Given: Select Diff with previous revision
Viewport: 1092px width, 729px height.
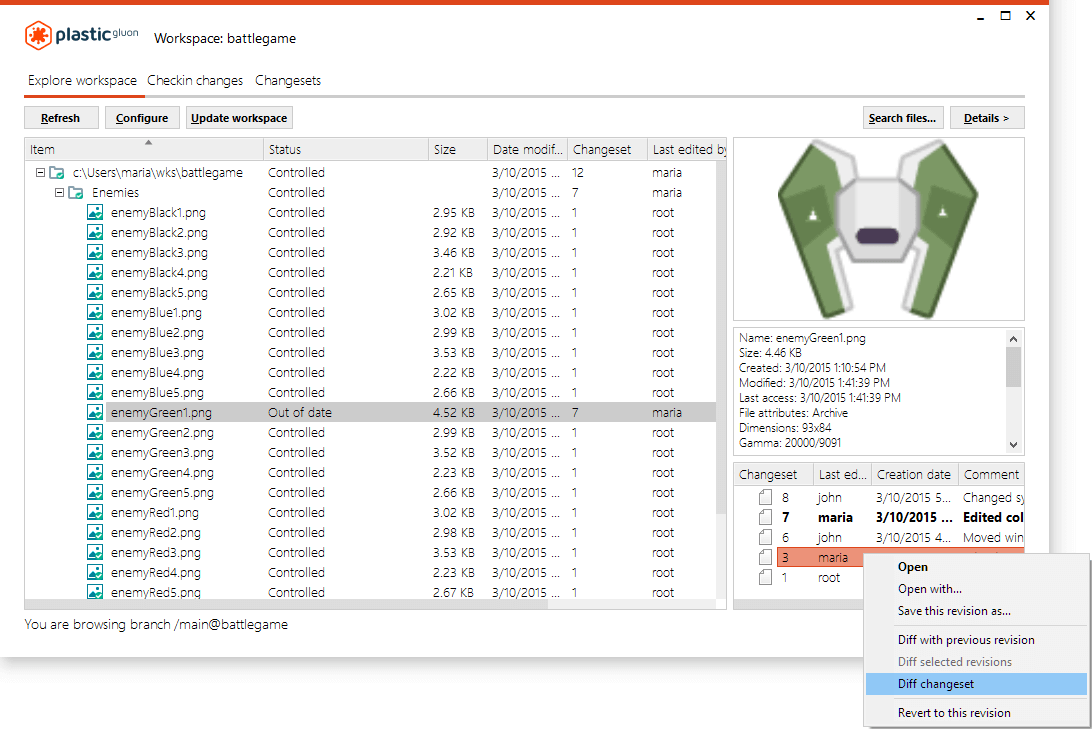Looking at the screenshot, I should 976,640.
